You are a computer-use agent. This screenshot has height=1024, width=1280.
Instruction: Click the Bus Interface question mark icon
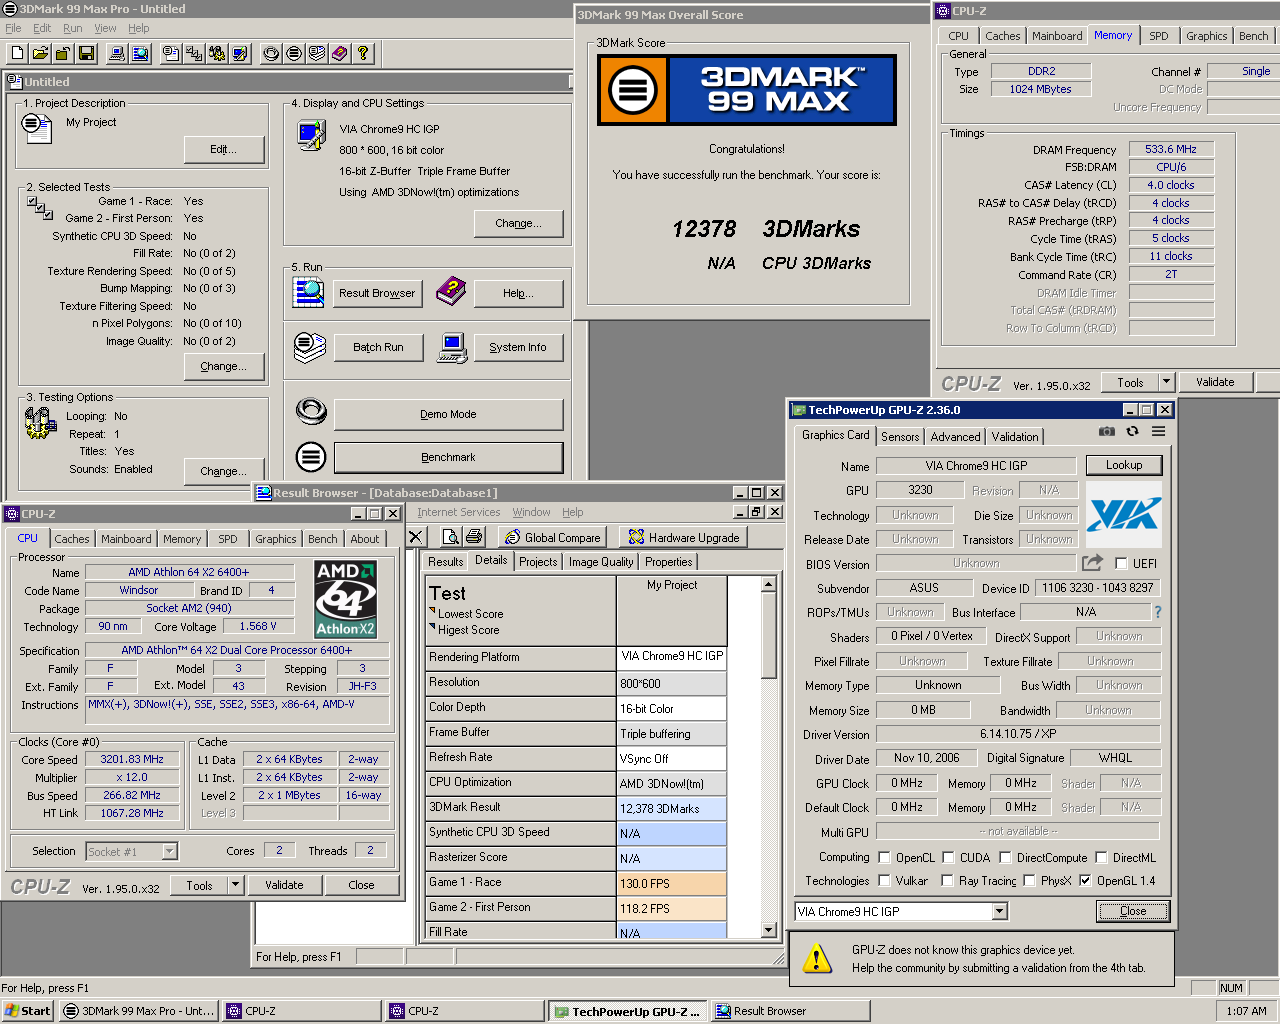click(1158, 612)
